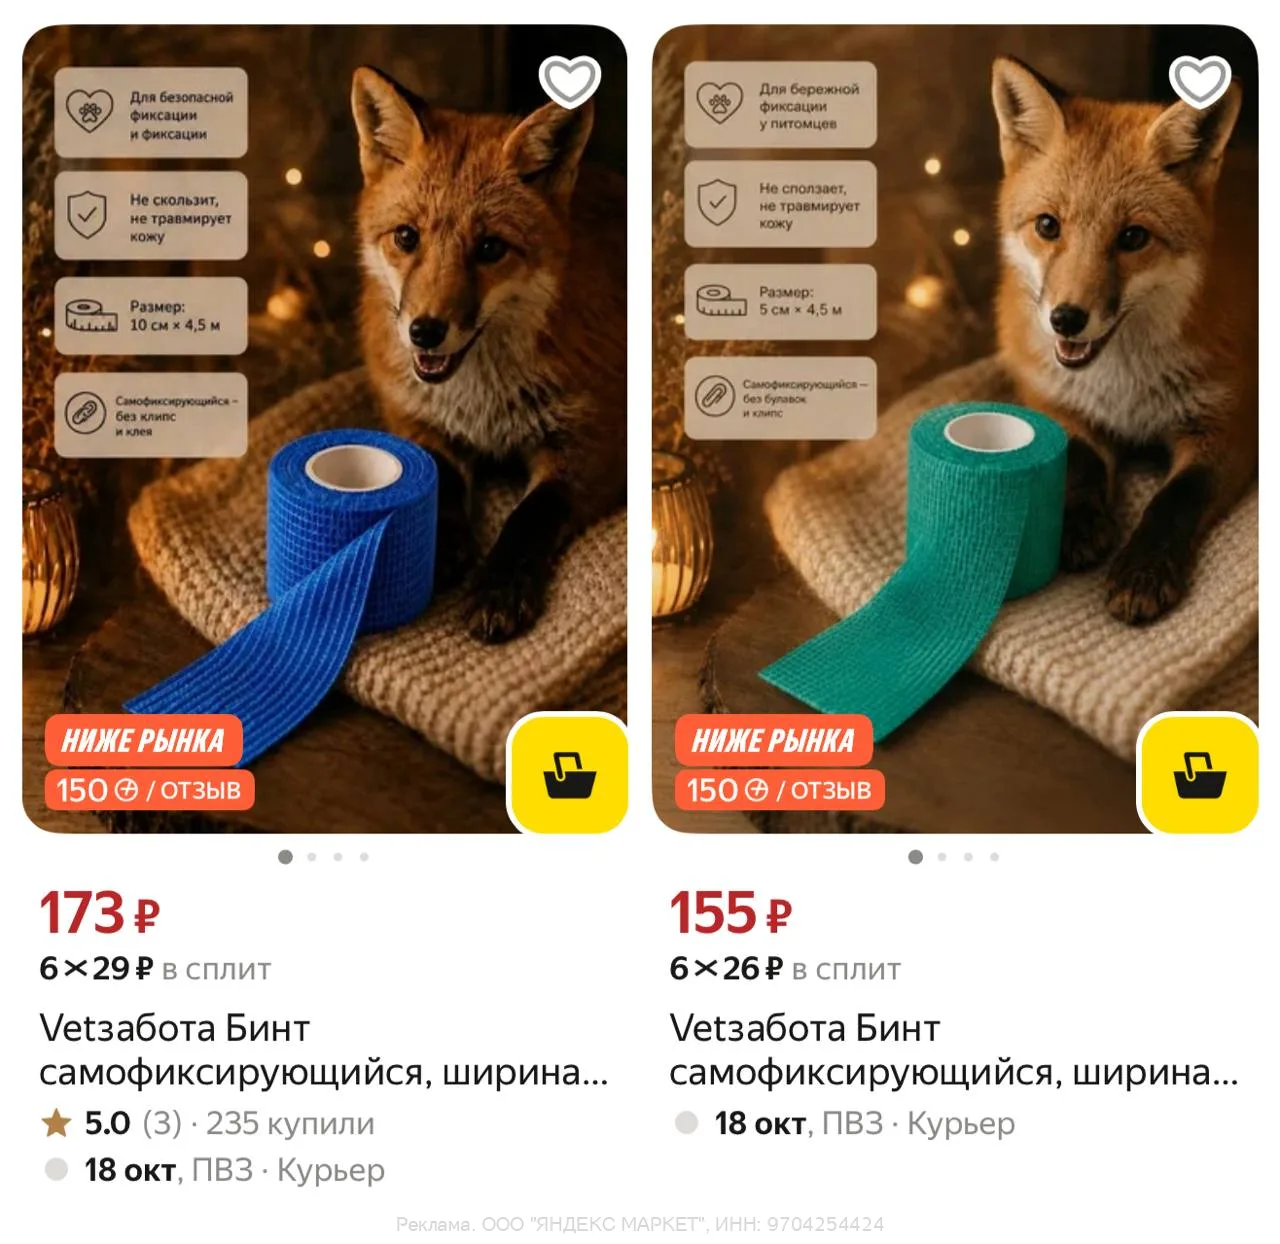Click the 'Ниже рынка' badge on green bandage
Screen dimensions: 1280x1244
point(773,741)
